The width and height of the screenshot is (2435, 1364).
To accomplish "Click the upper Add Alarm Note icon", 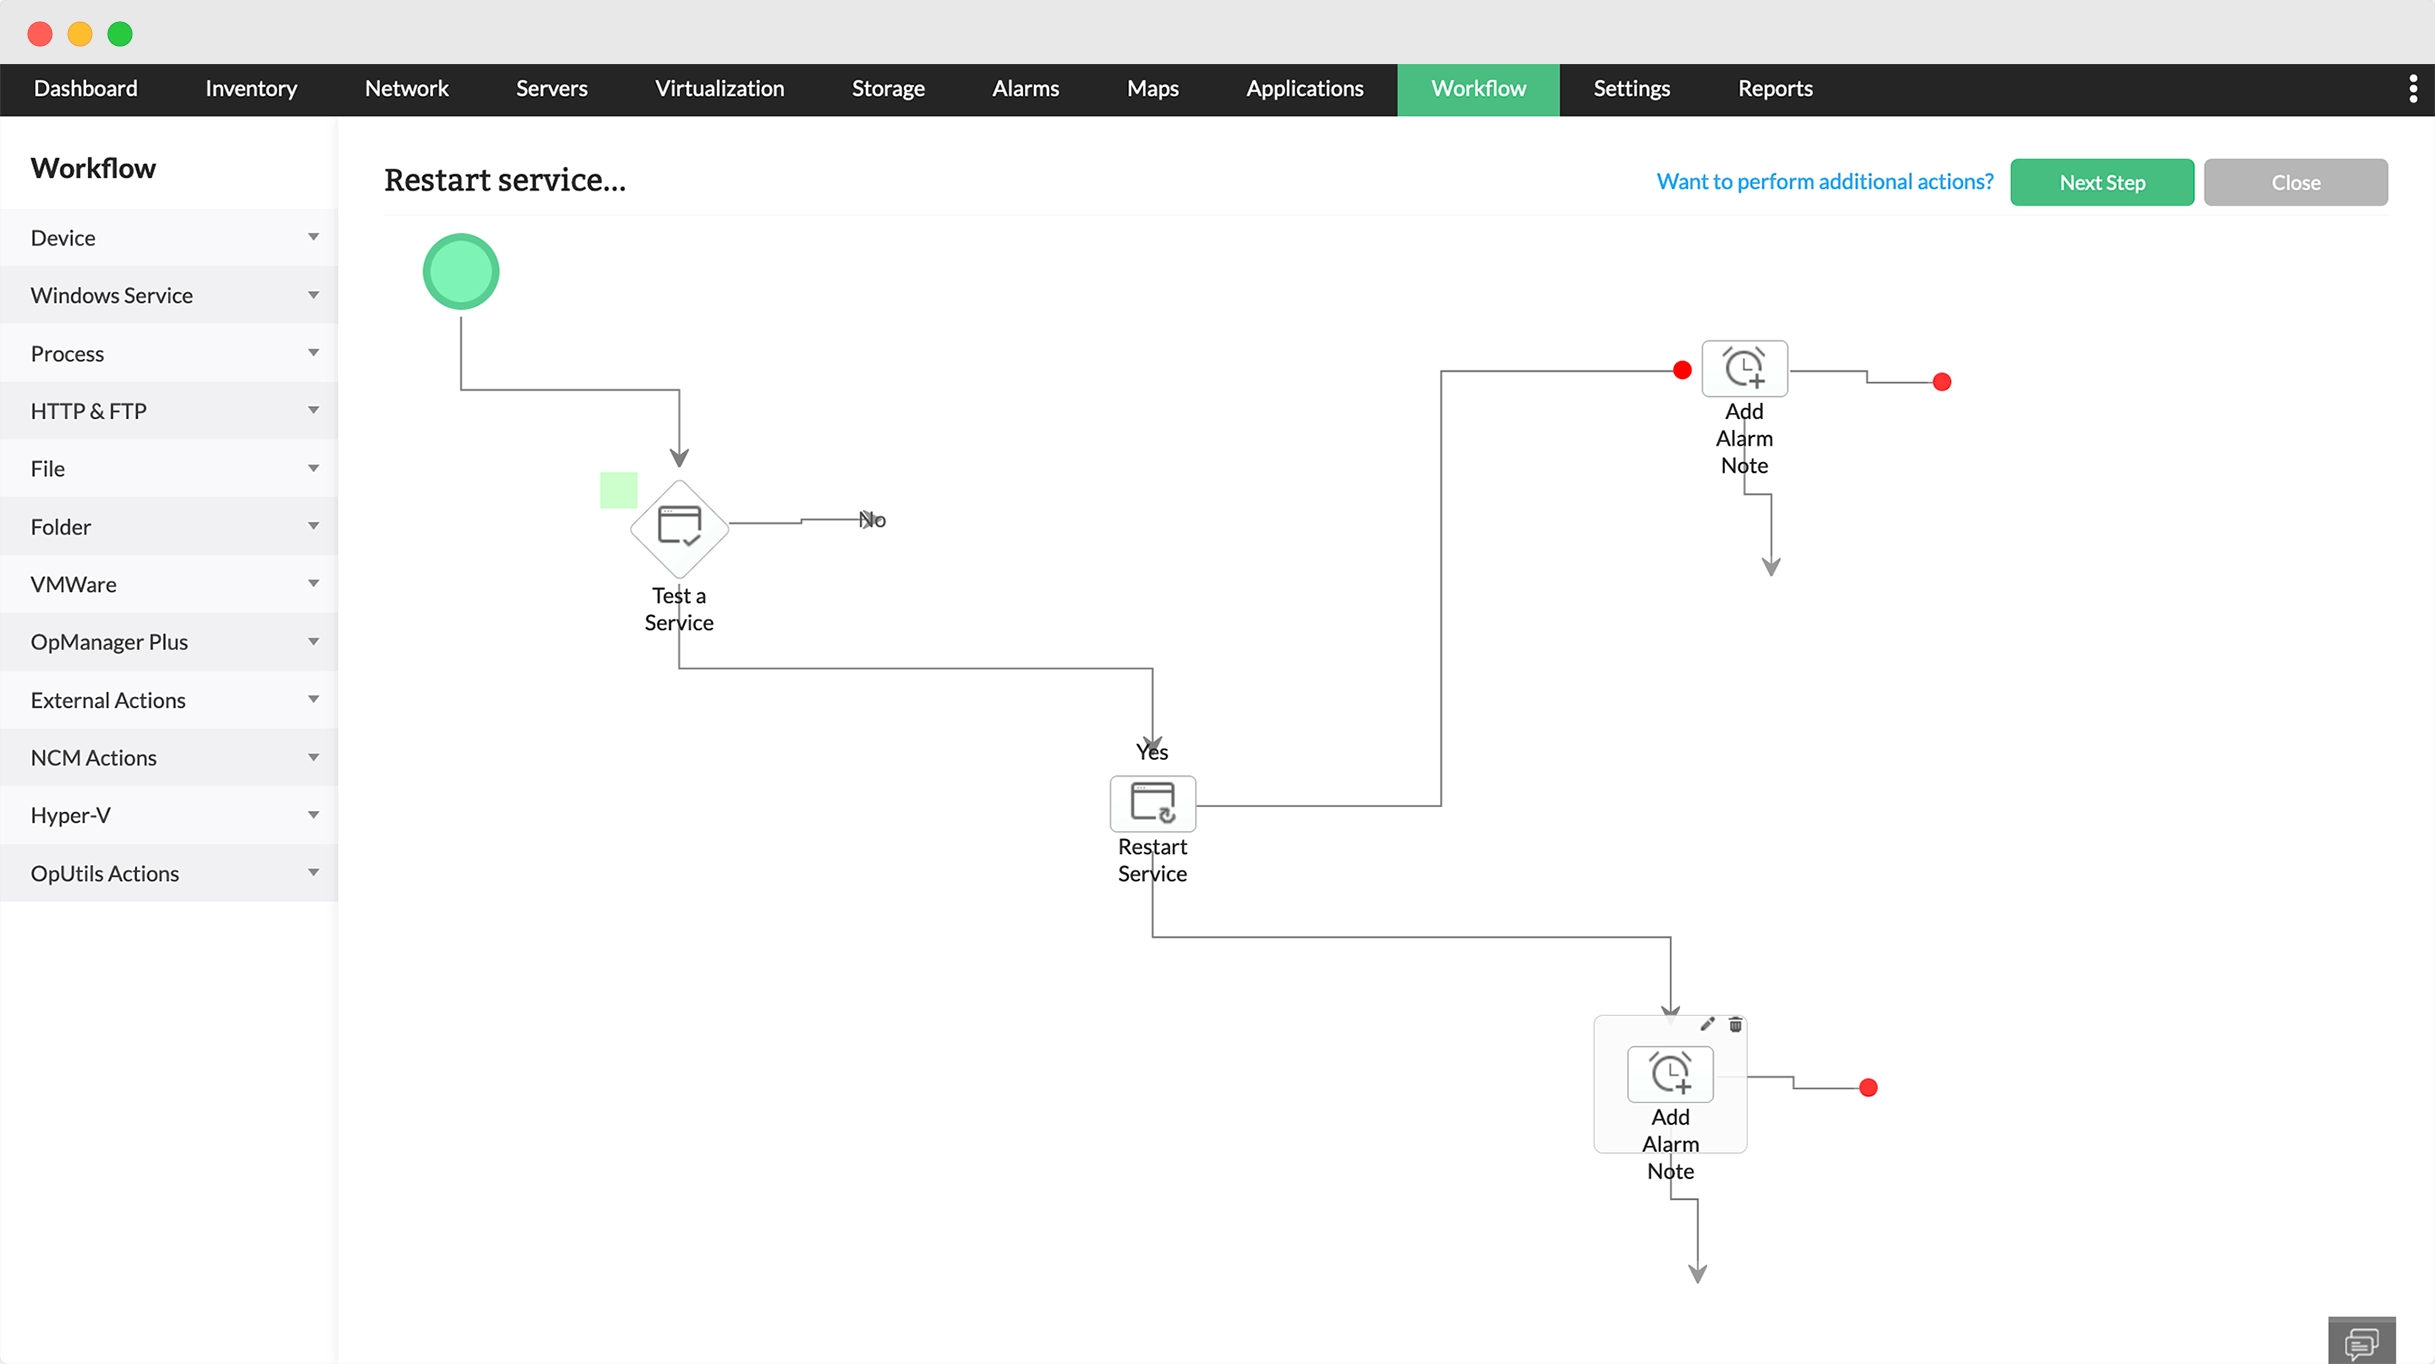I will [x=1744, y=368].
